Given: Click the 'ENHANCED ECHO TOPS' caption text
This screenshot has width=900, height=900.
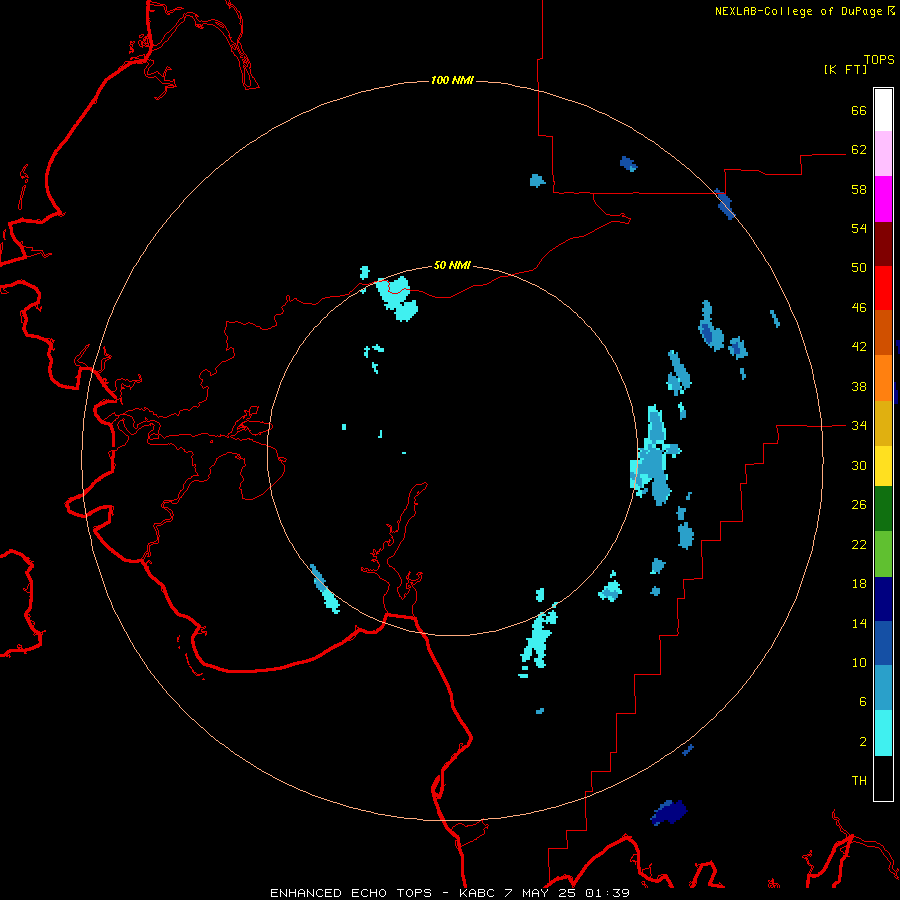Looking at the screenshot, I should (x=351, y=893).
